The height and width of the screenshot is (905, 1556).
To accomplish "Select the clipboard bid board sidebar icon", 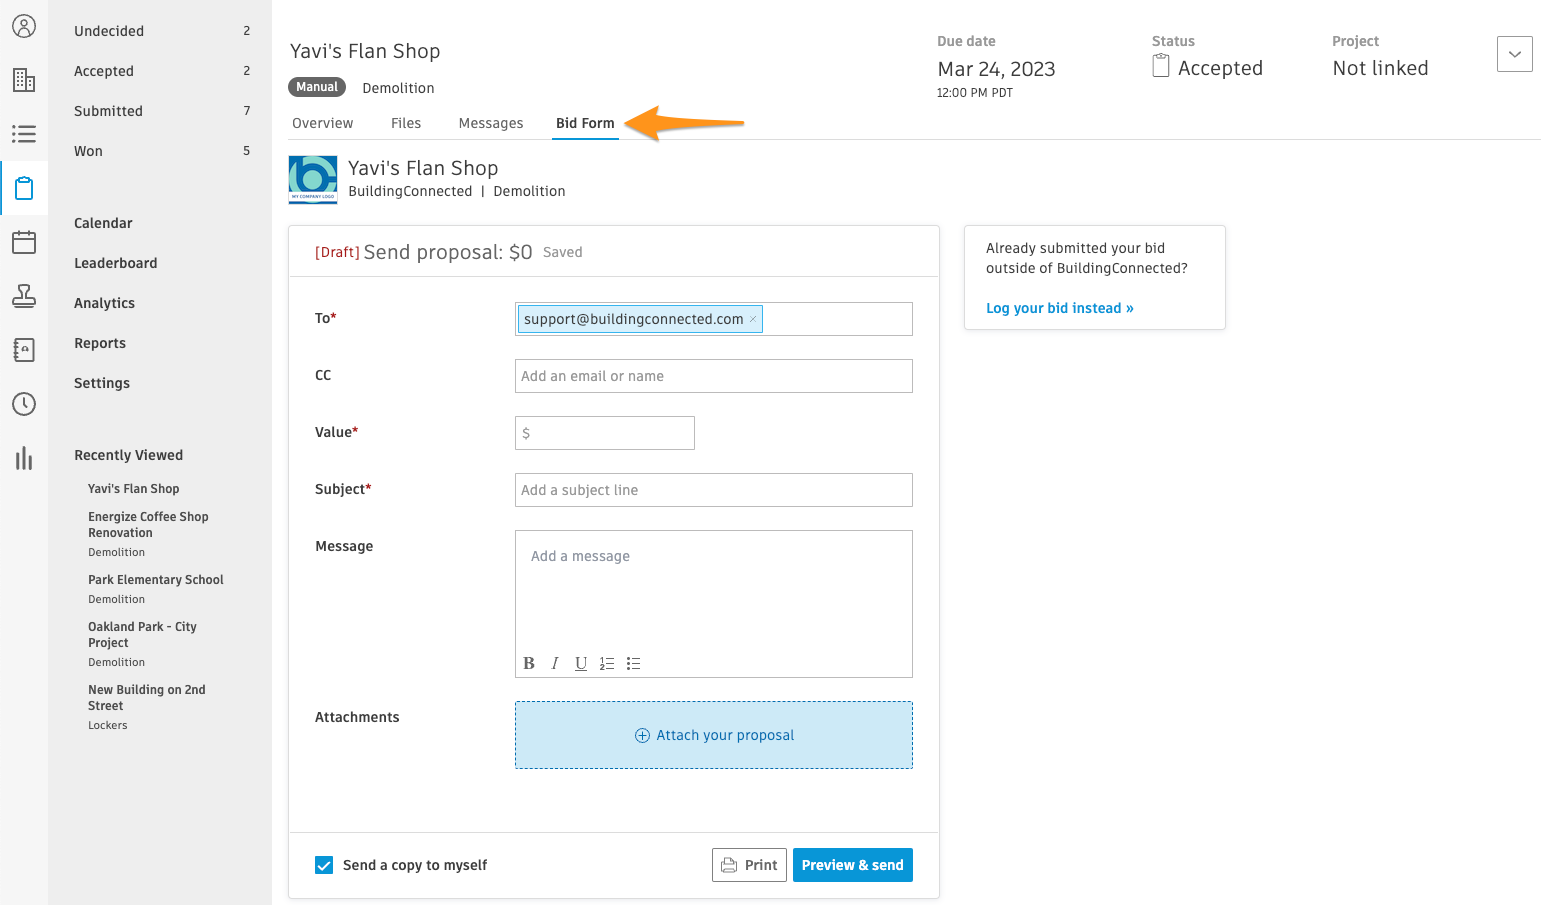I will (24, 188).
